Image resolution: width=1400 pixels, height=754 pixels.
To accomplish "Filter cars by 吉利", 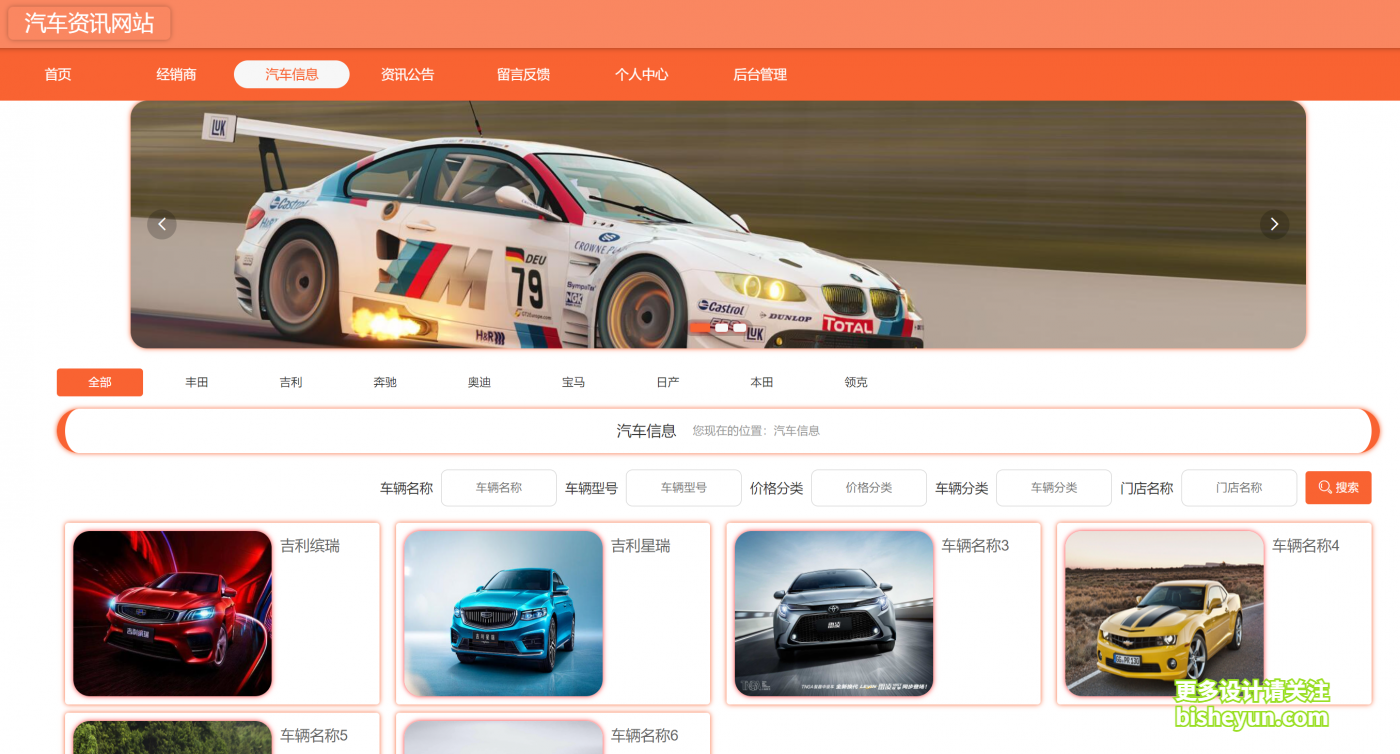I will (x=291, y=383).
